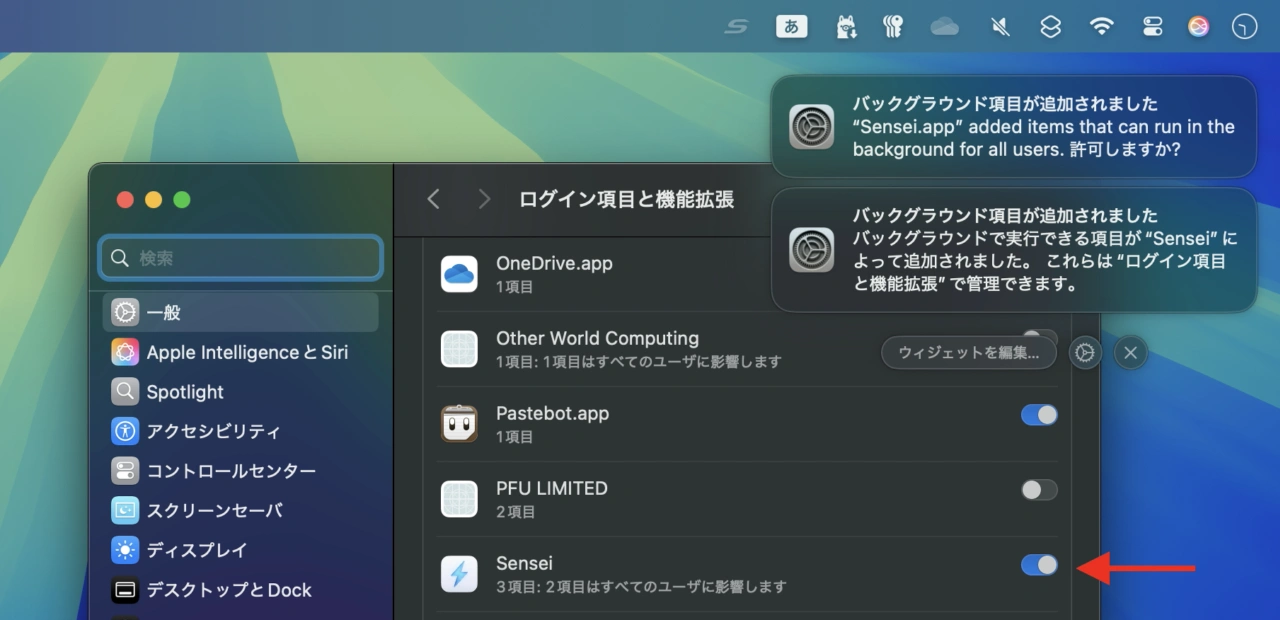
Task: Click the widget settings gear icon
Action: [x=1086, y=353]
